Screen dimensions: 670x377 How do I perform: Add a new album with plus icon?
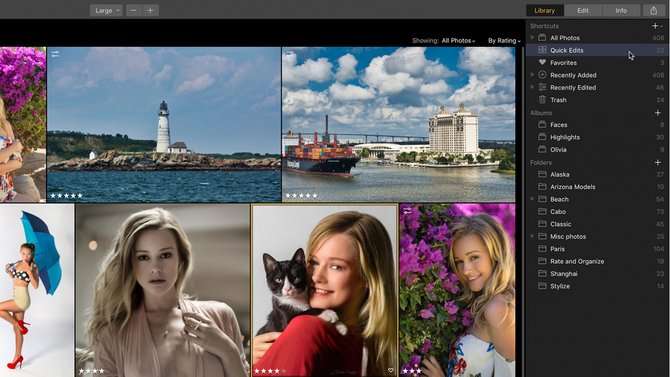658,113
